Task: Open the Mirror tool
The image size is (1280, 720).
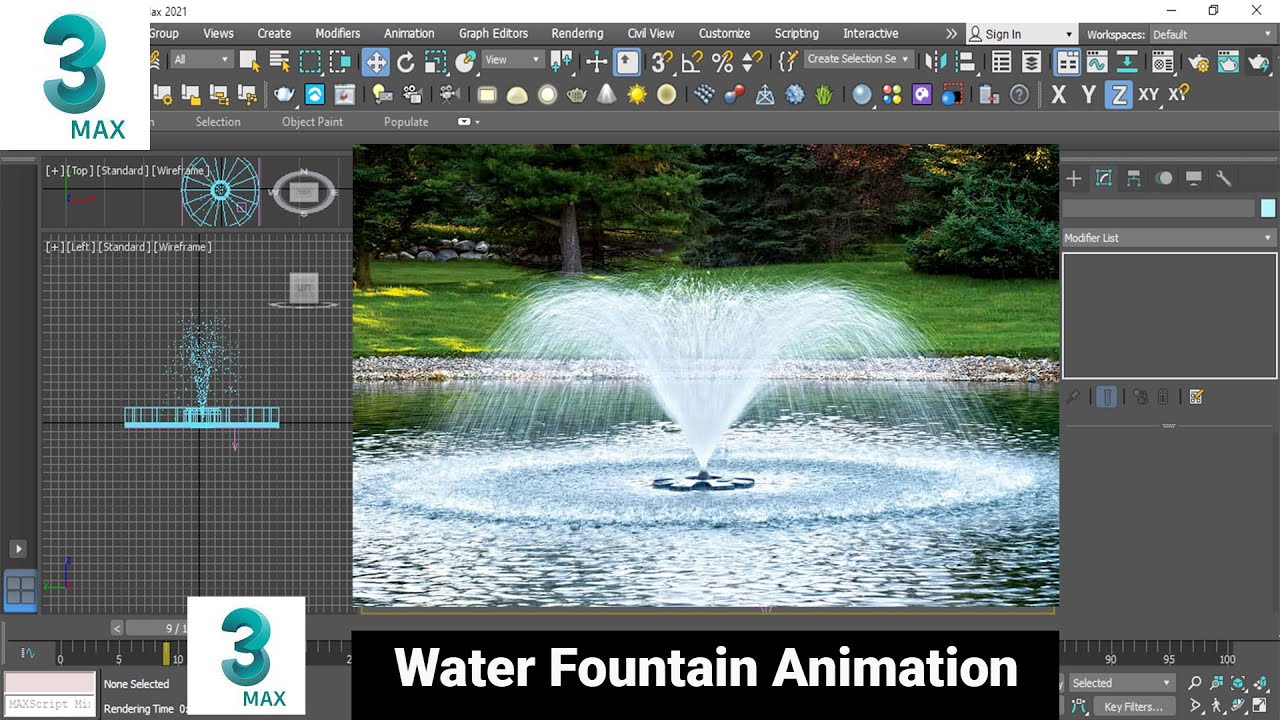Action: point(936,63)
